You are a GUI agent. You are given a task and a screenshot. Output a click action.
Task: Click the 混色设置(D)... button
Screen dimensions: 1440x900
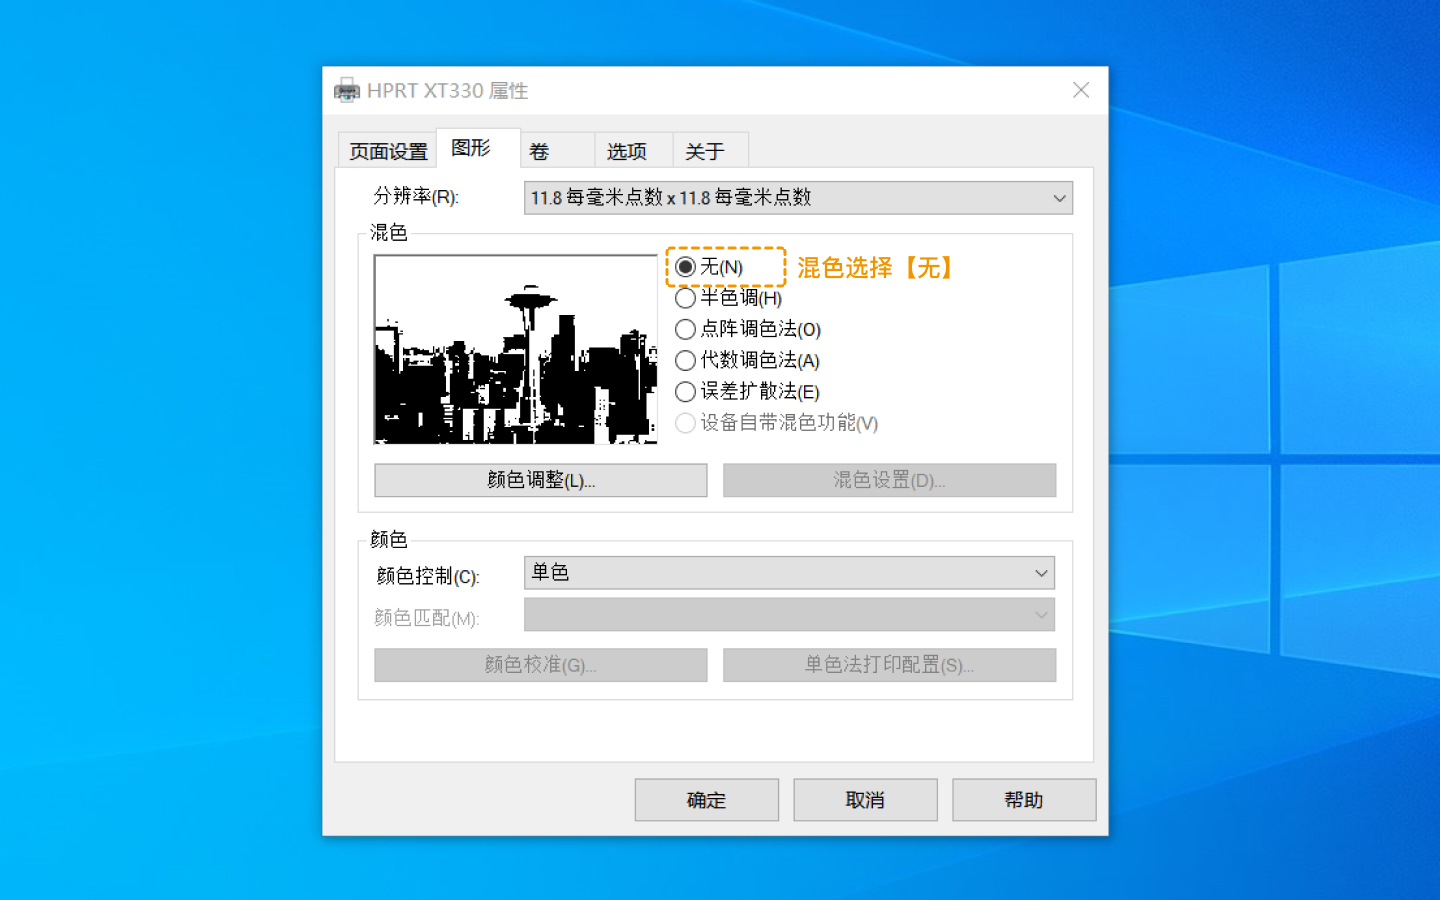[x=889, y=480]
